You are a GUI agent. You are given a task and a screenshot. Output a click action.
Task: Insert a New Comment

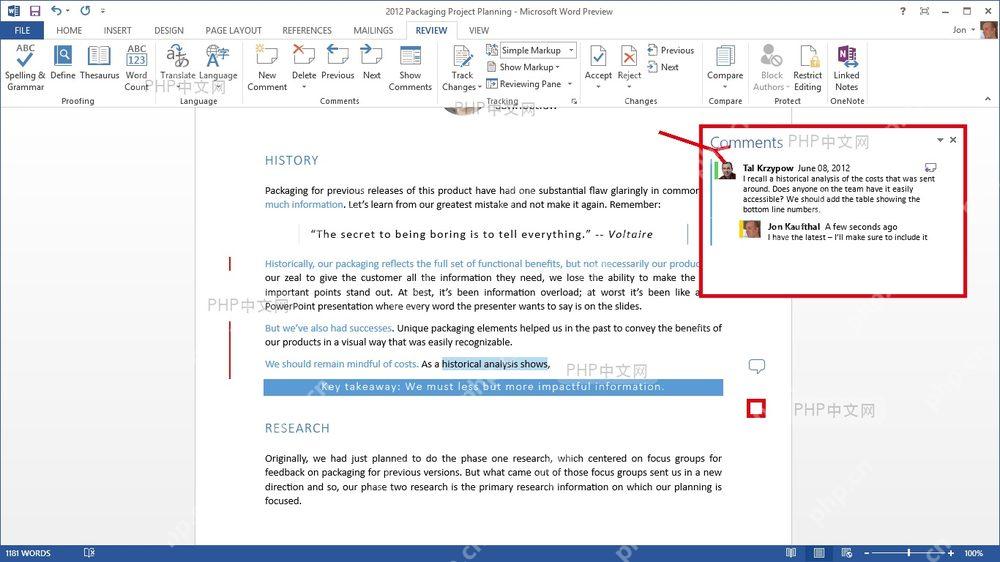[267, 68]
